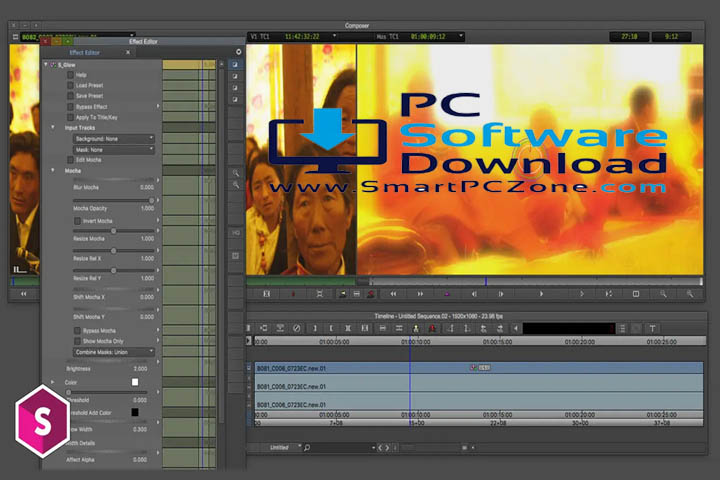Open the Untitled view dropdown in Timeline

285,447
